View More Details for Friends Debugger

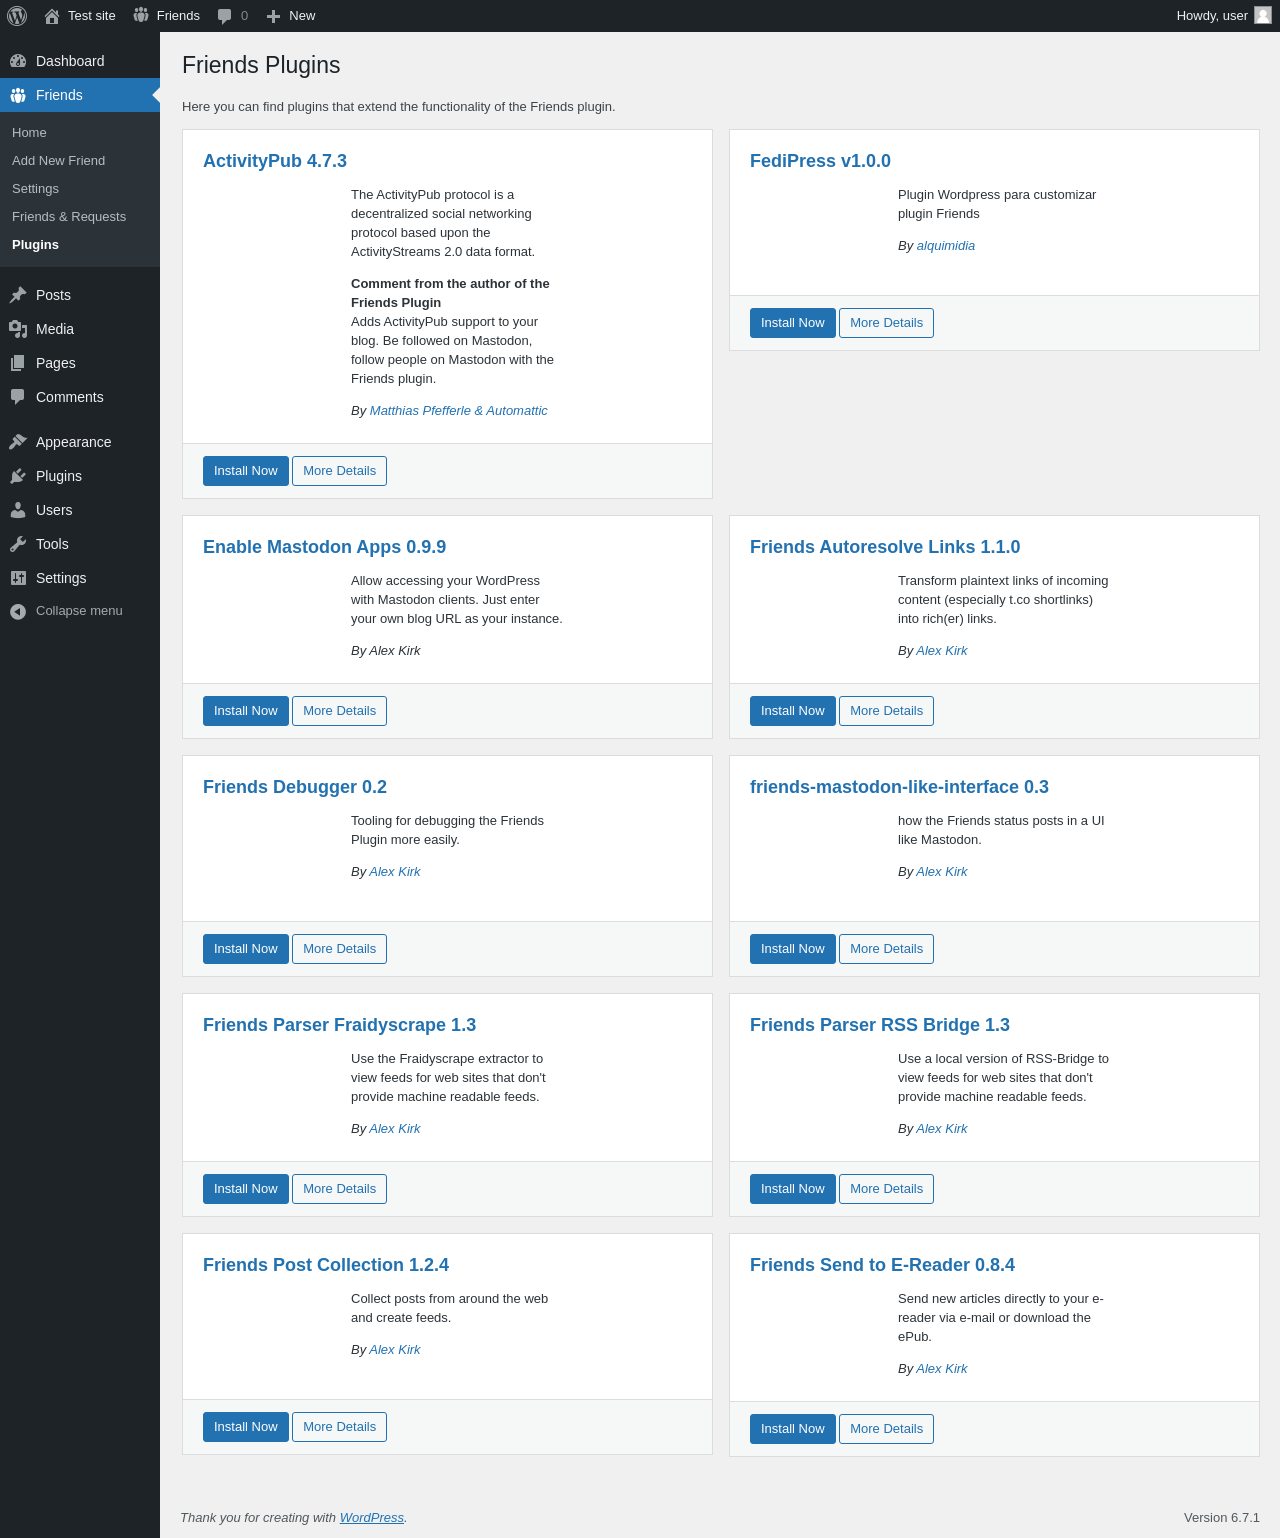point(339,949)
